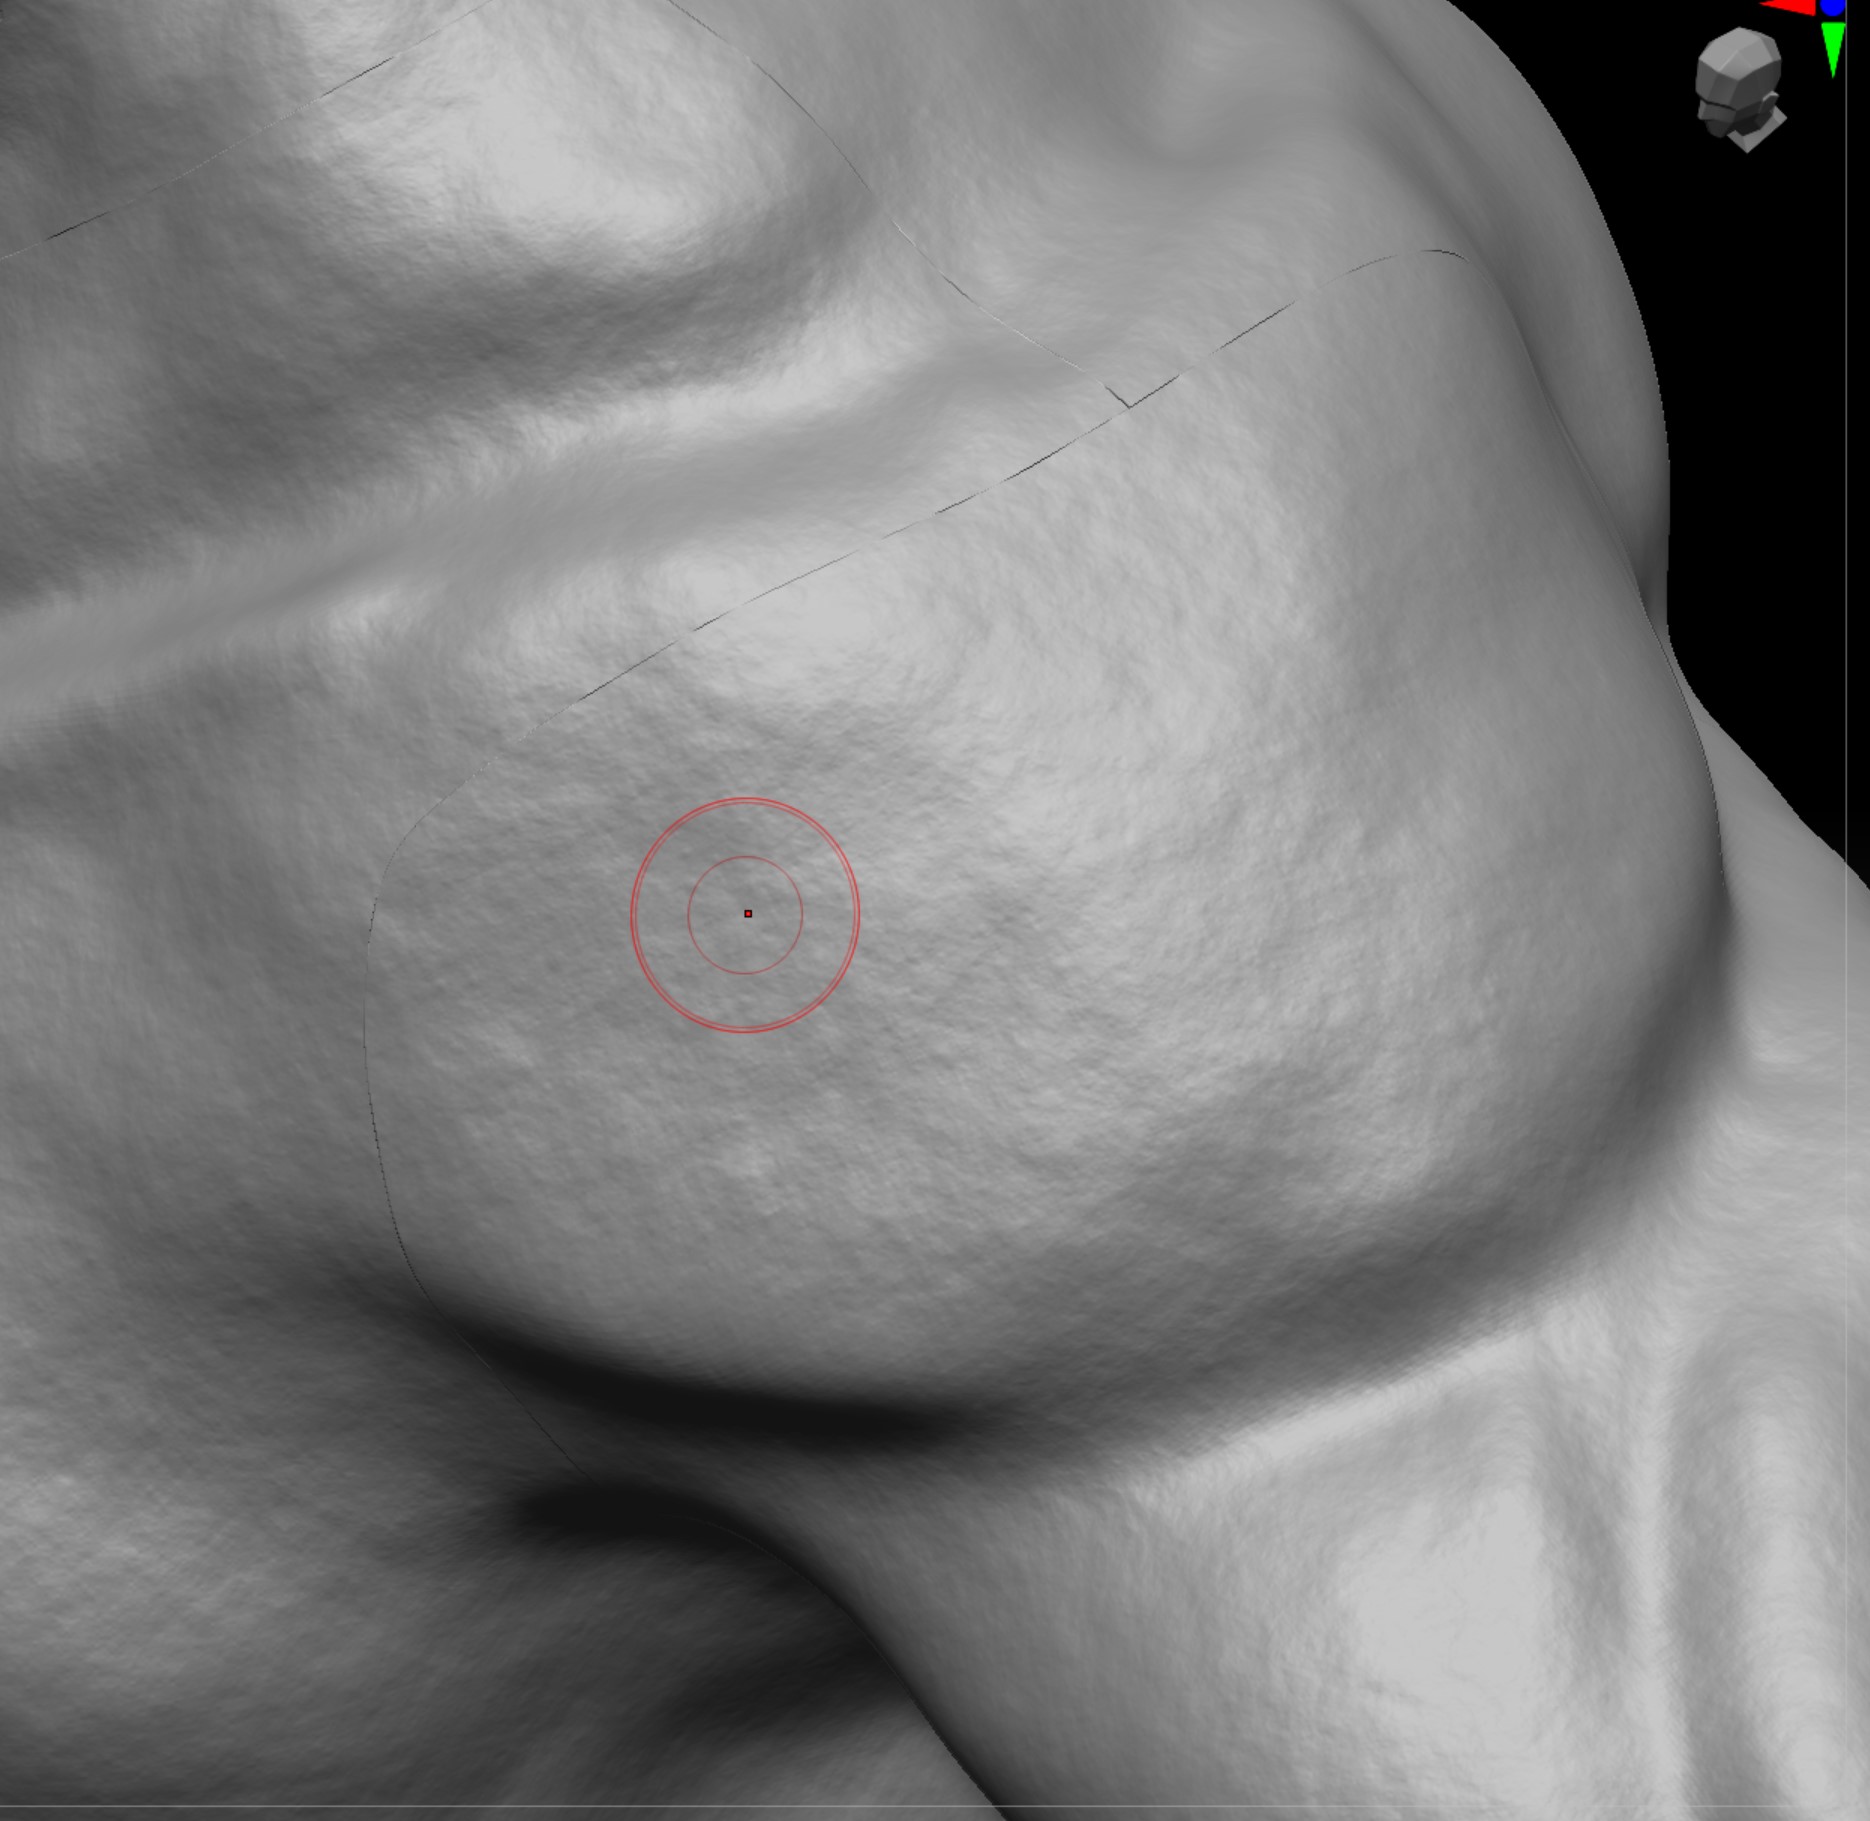Viewport: 1870px width, 1821px height.
Task: Click the red brush cursor center dot
Action: tap(748, 913)
